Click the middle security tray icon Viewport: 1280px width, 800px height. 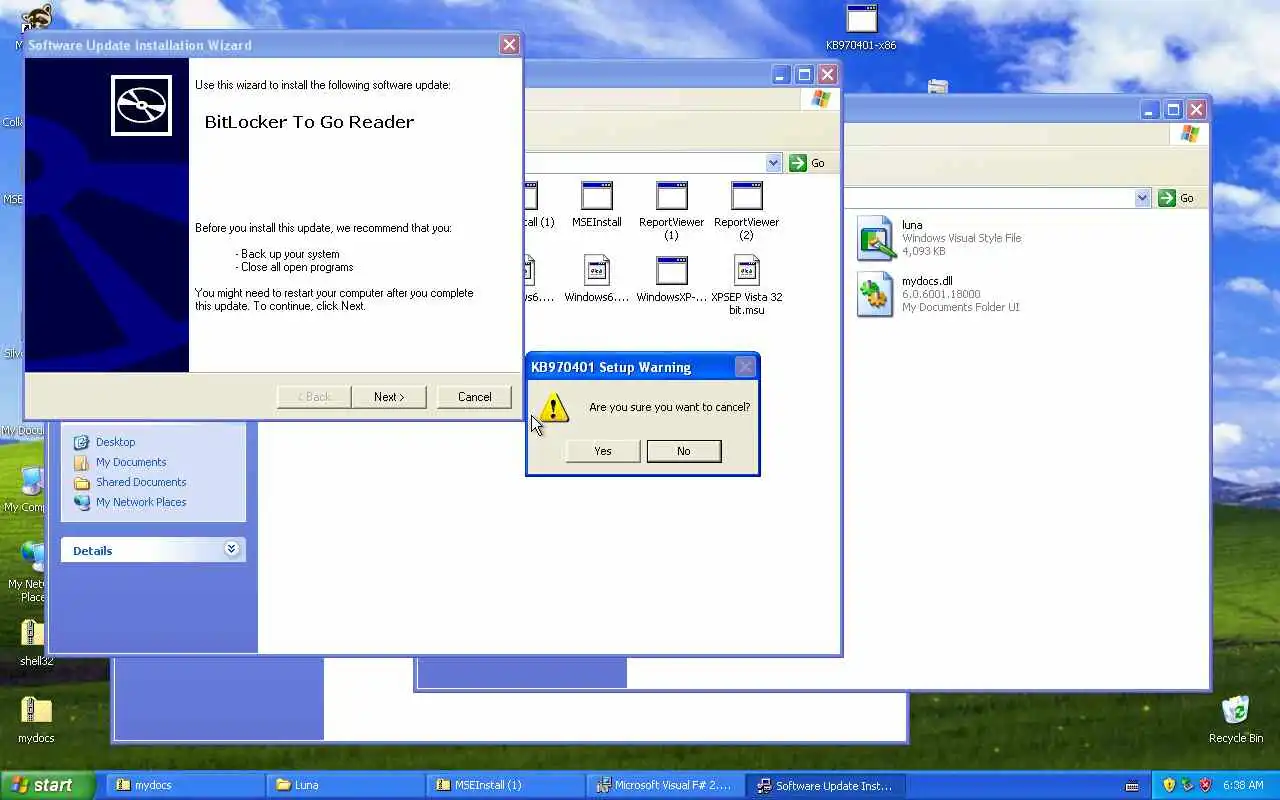coord(1187,785)
